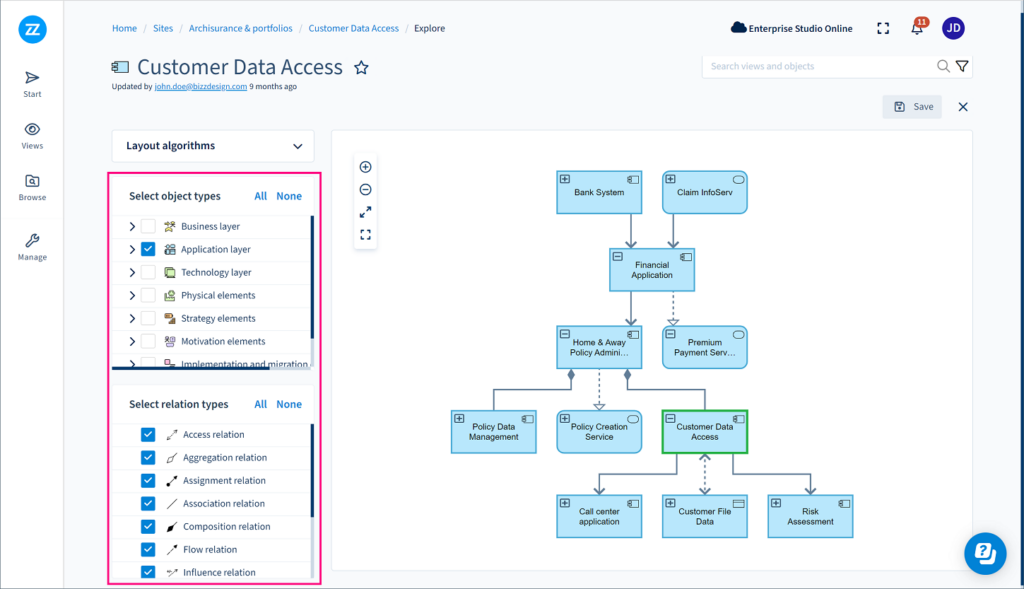Viewport: 1024px width, 589px height.
Task: Go to Sites breadcrumb
Action: (163, 28)
